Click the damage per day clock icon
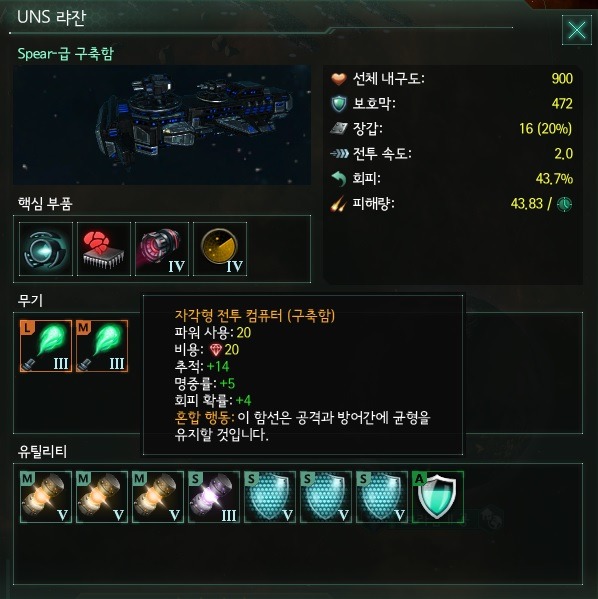Viewport: 598px width, 599px height. point(564,204)
